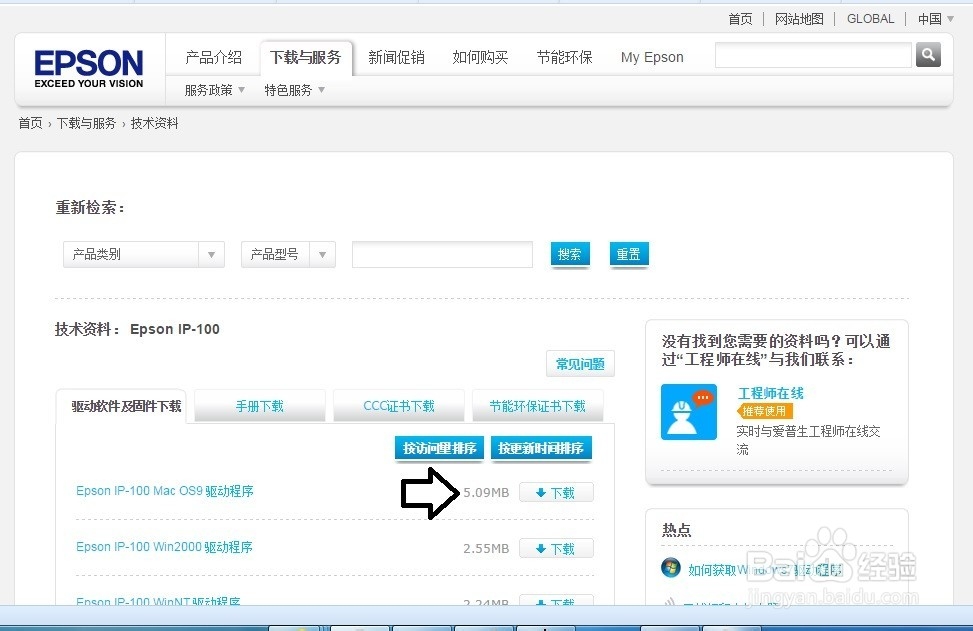The height and width of the screenshot is (631, 973).
Task: Click the 网站地图 link
Action: coord(799,19)
